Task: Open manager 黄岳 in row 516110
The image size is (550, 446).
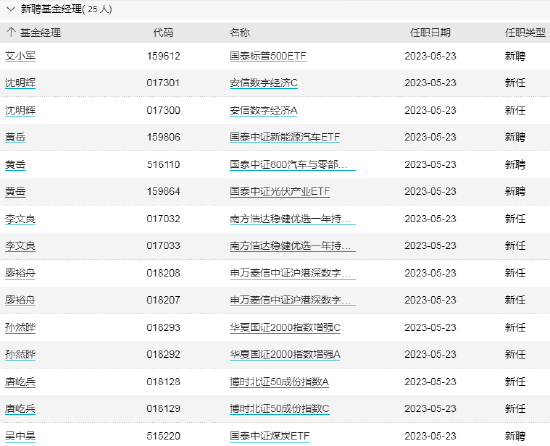Action: (x=15, y=164)
